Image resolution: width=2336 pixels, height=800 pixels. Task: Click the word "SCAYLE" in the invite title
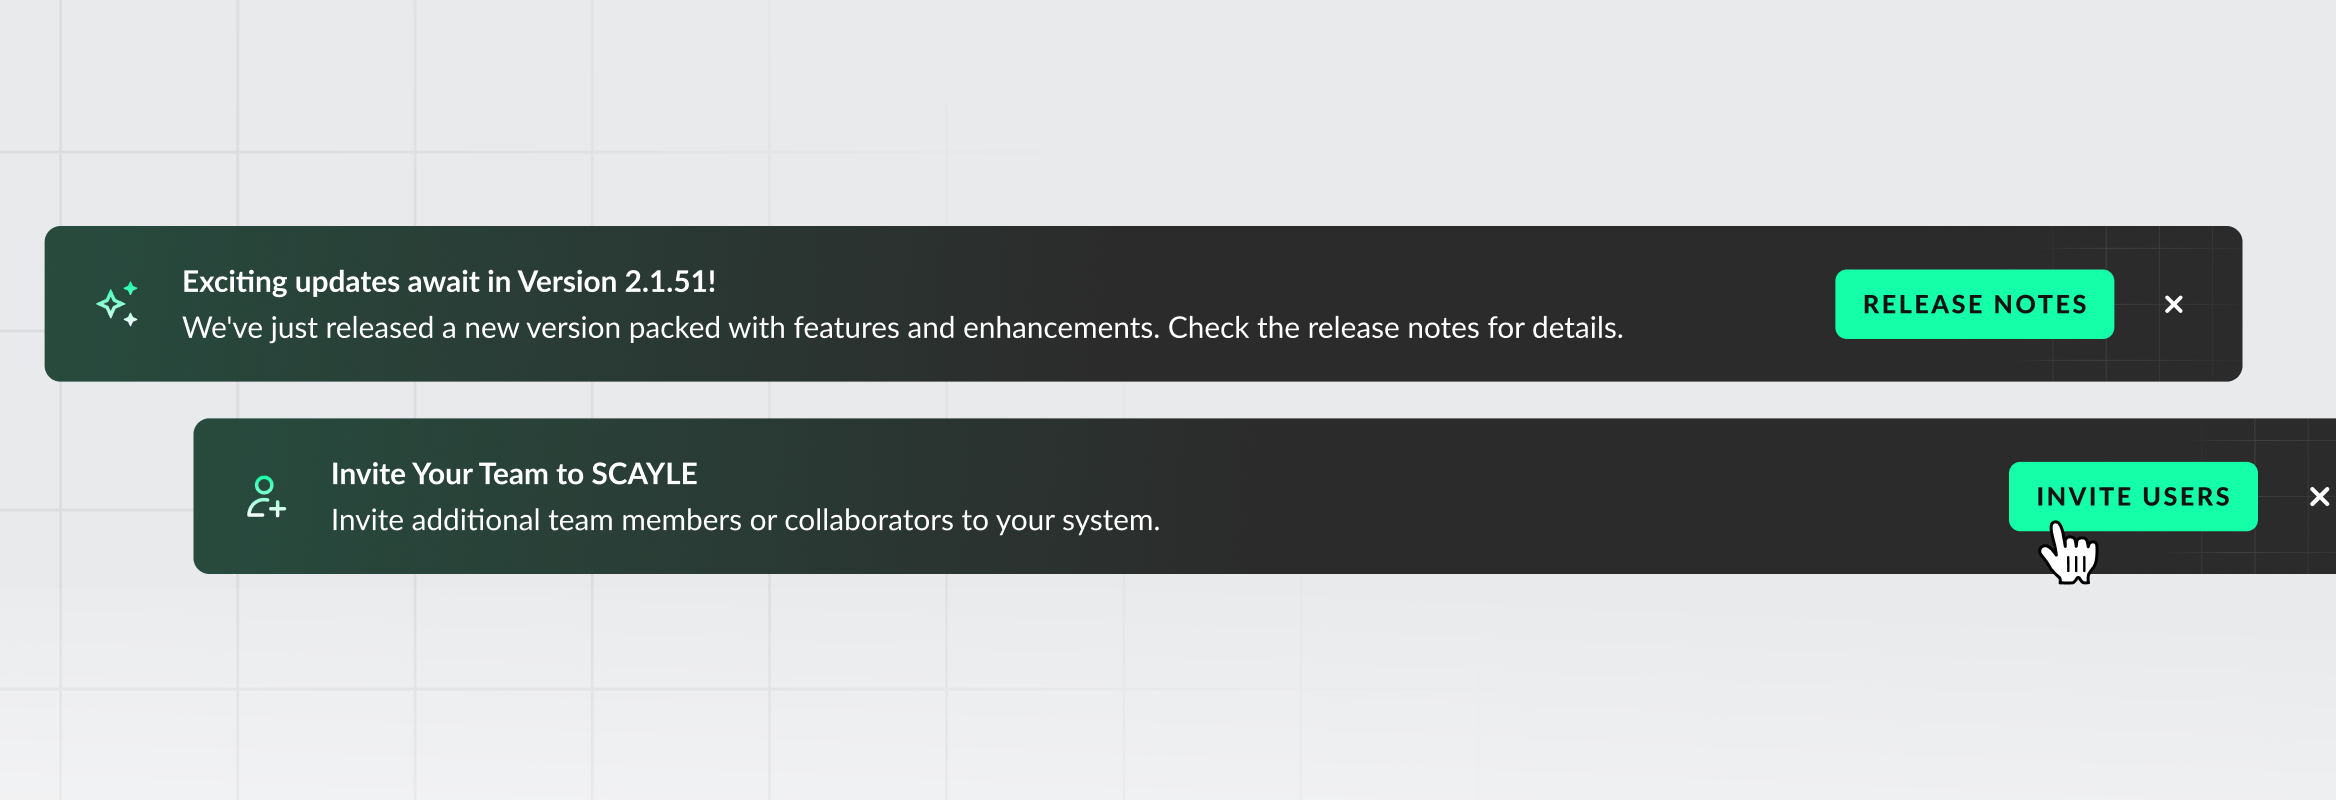(x=644, y=474)
